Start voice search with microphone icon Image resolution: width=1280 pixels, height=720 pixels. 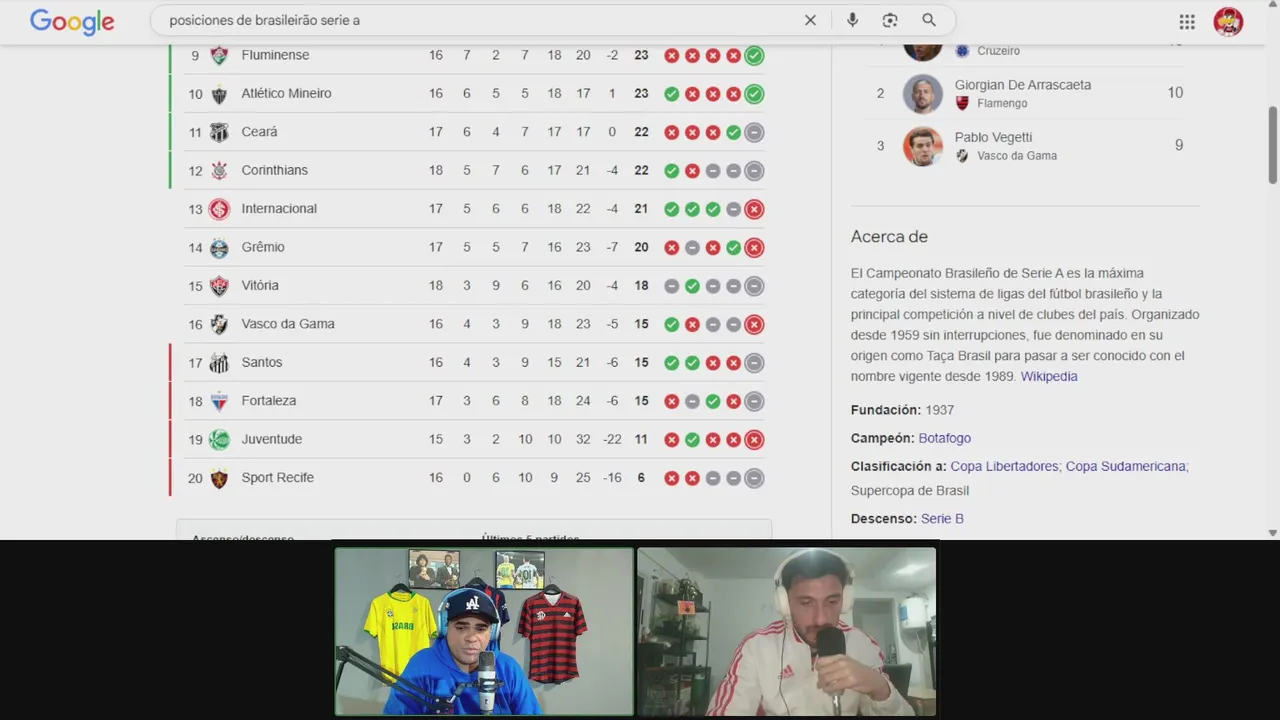pyautogui.click(x=852, y=20)
